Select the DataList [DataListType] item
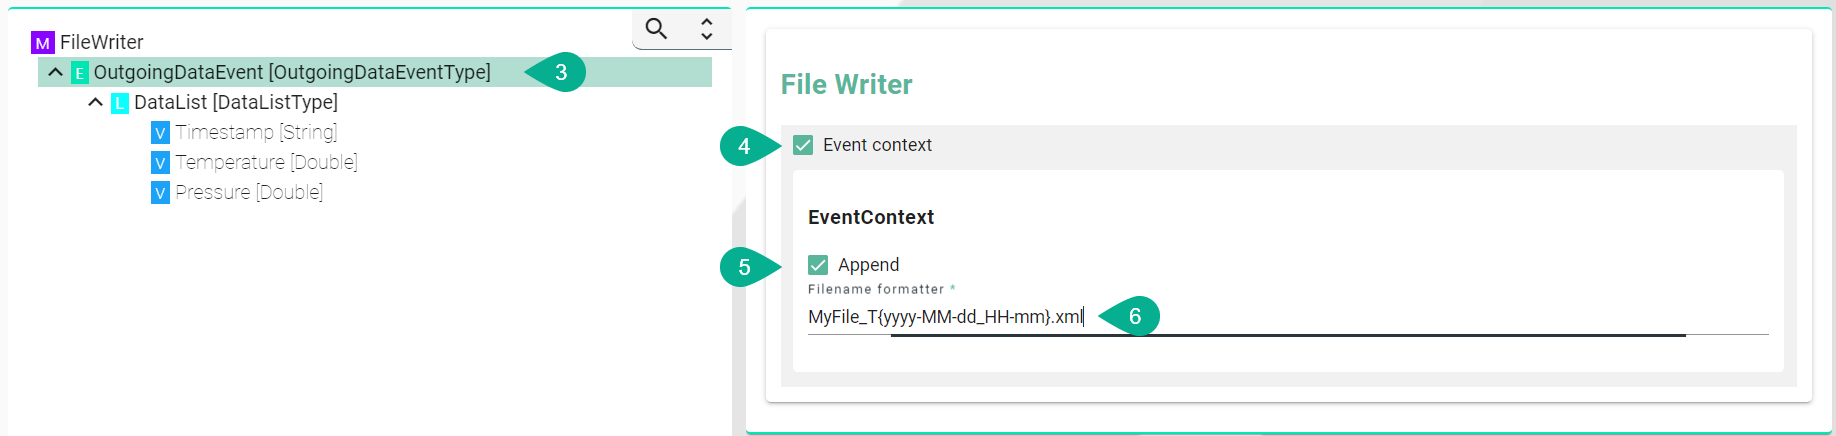This screenshot has height=436, width=1836. point(236,103)
